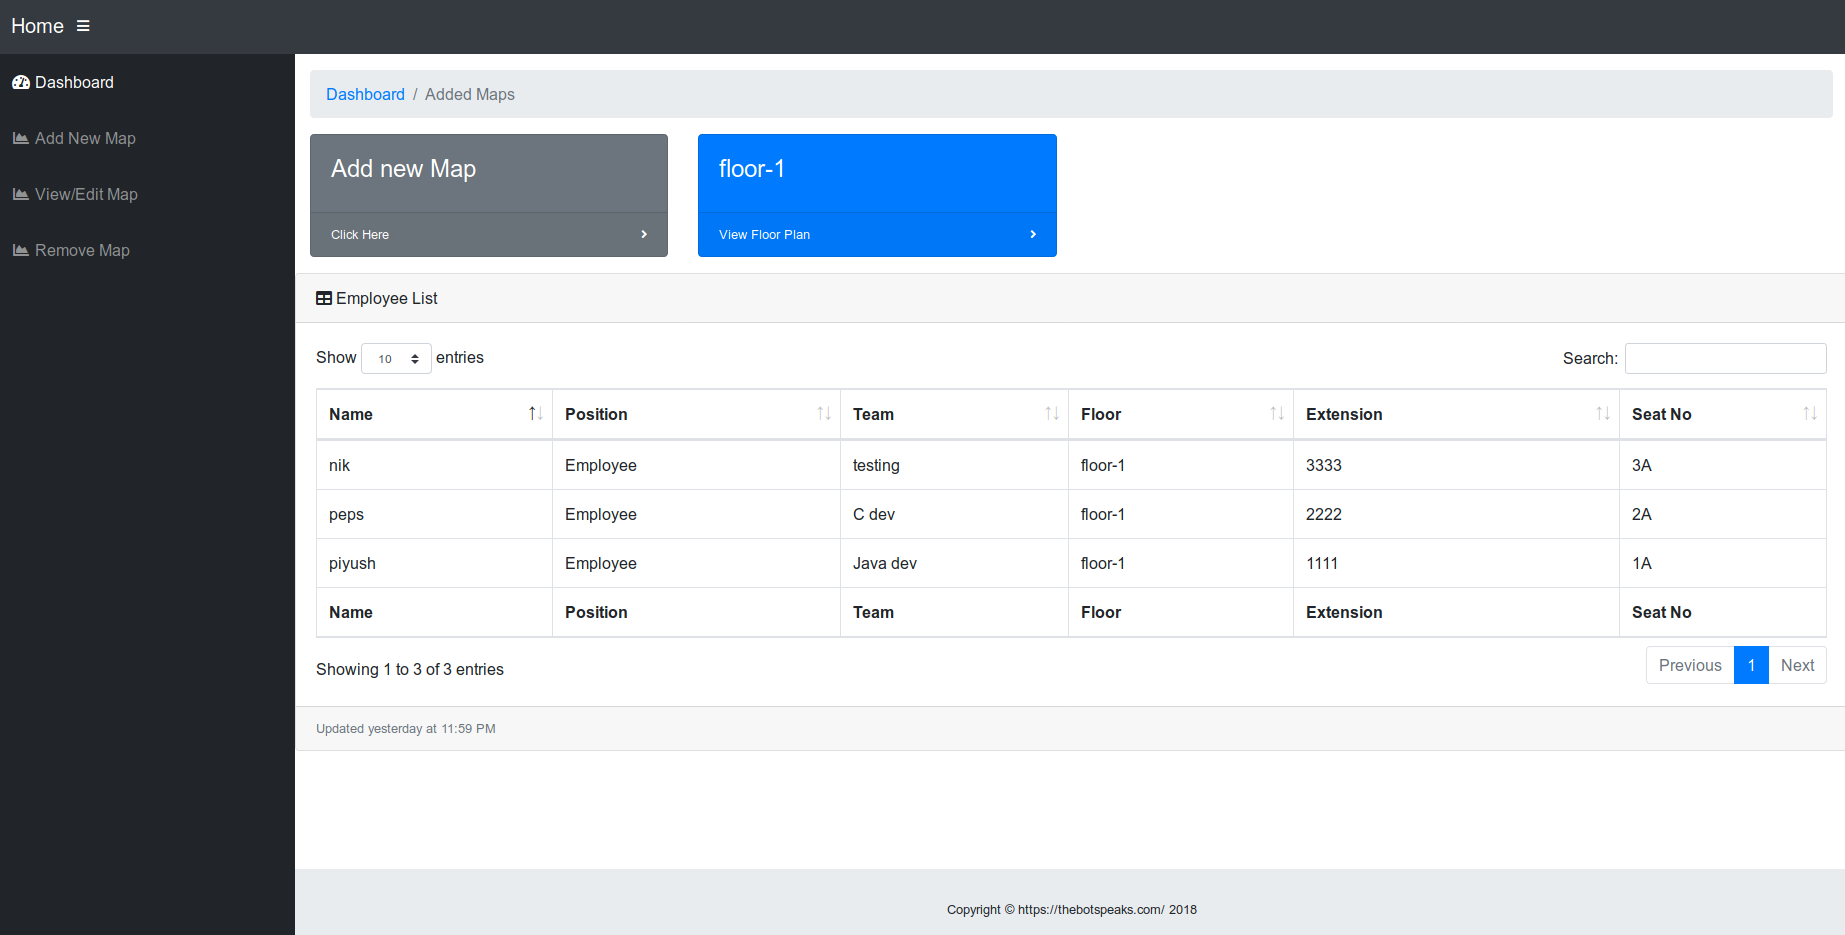The image size is (1845, 935).
Task: Sort table by Seat No column
Action: 1722,414
